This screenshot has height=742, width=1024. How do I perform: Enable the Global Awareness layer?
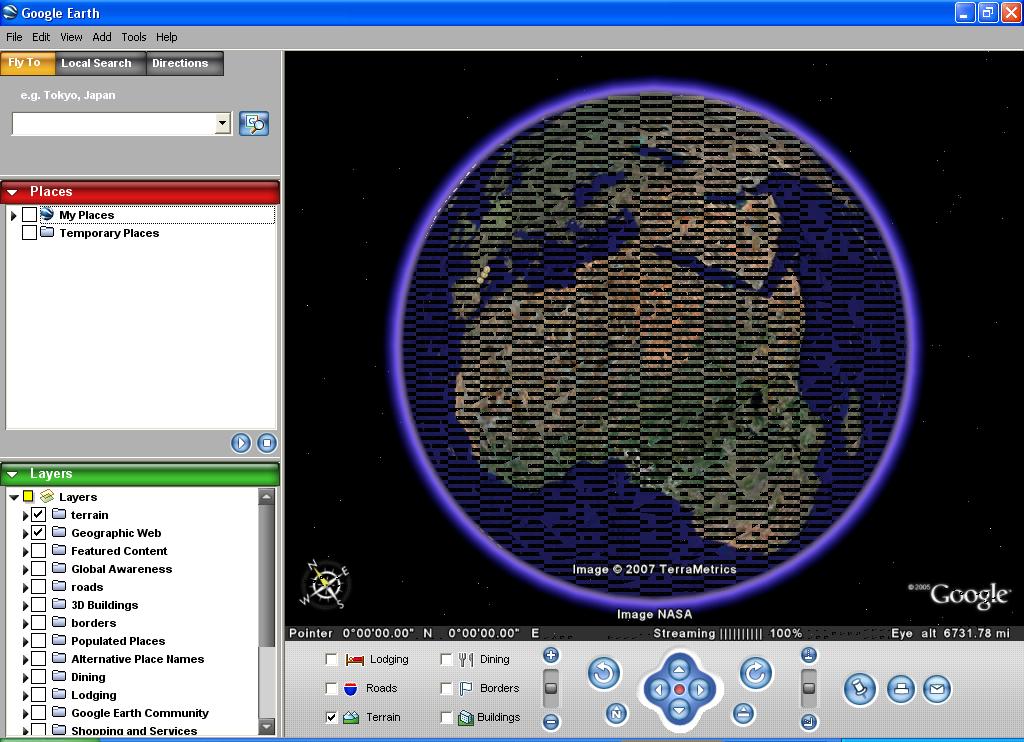39,569
